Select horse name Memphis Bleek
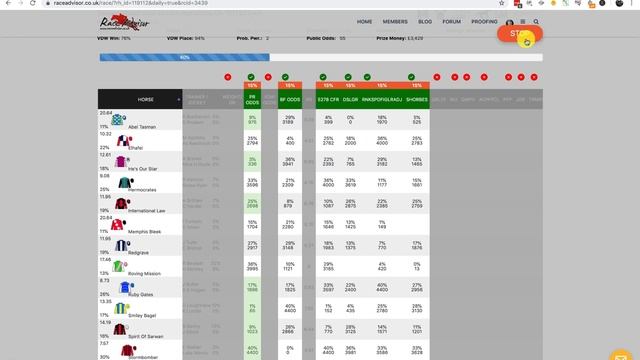The width and height of the screenshot is (640, 360). point(144,231)
